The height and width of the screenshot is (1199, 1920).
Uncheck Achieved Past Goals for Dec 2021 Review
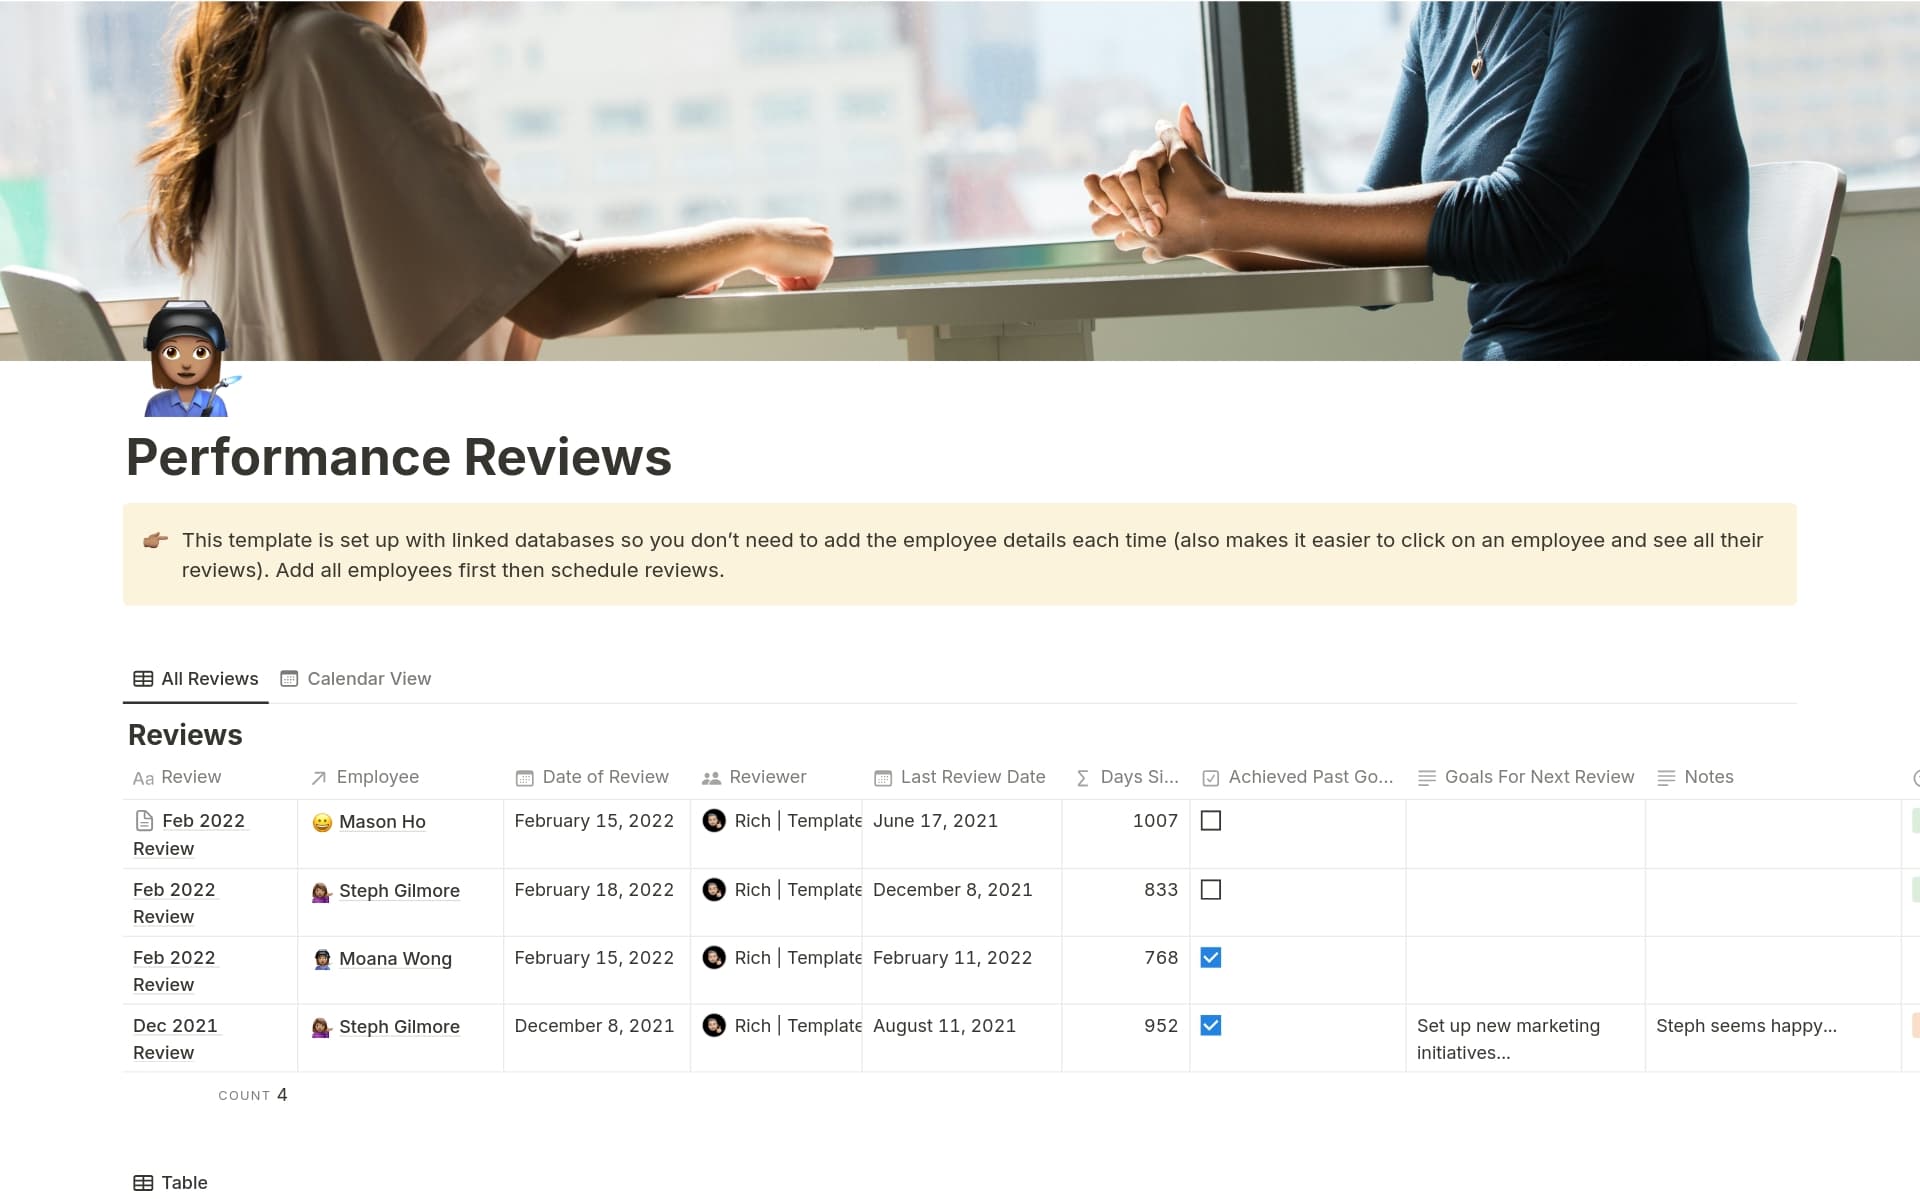click(1210, 1026)
